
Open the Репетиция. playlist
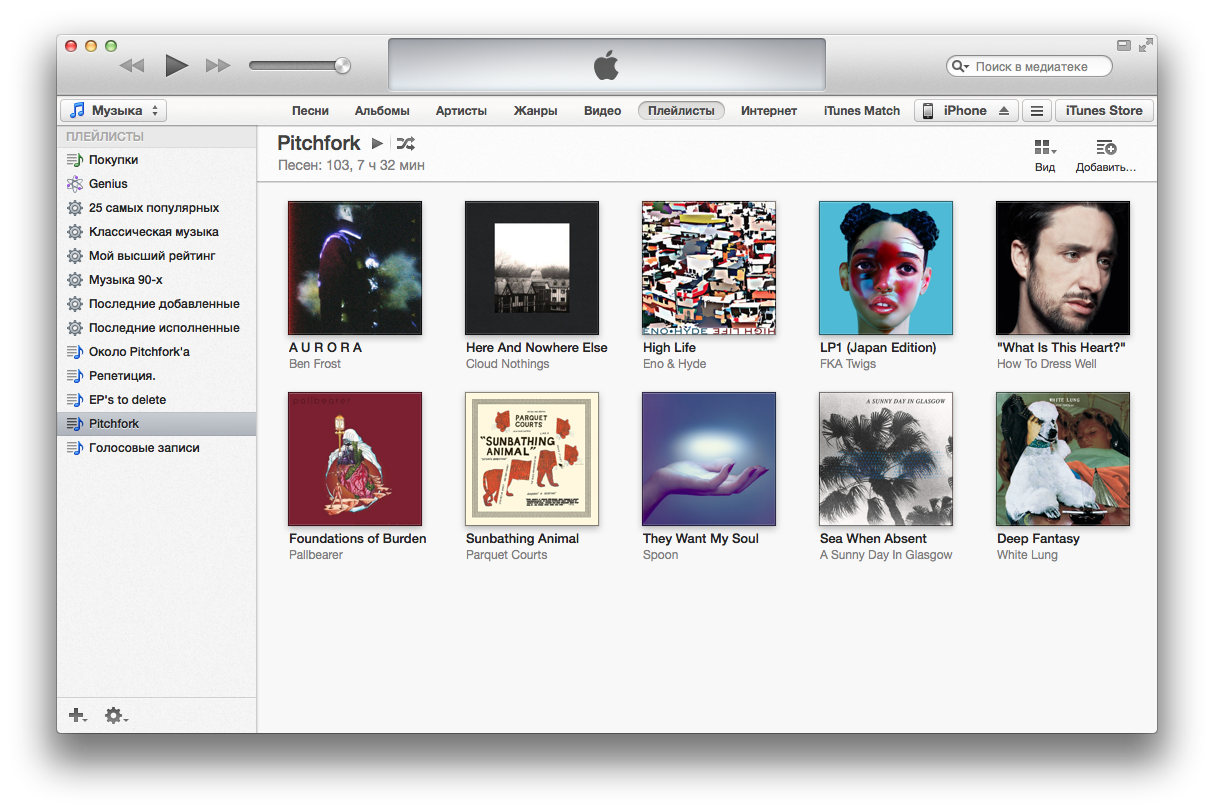pyautogui.click(x=156, y=376)
